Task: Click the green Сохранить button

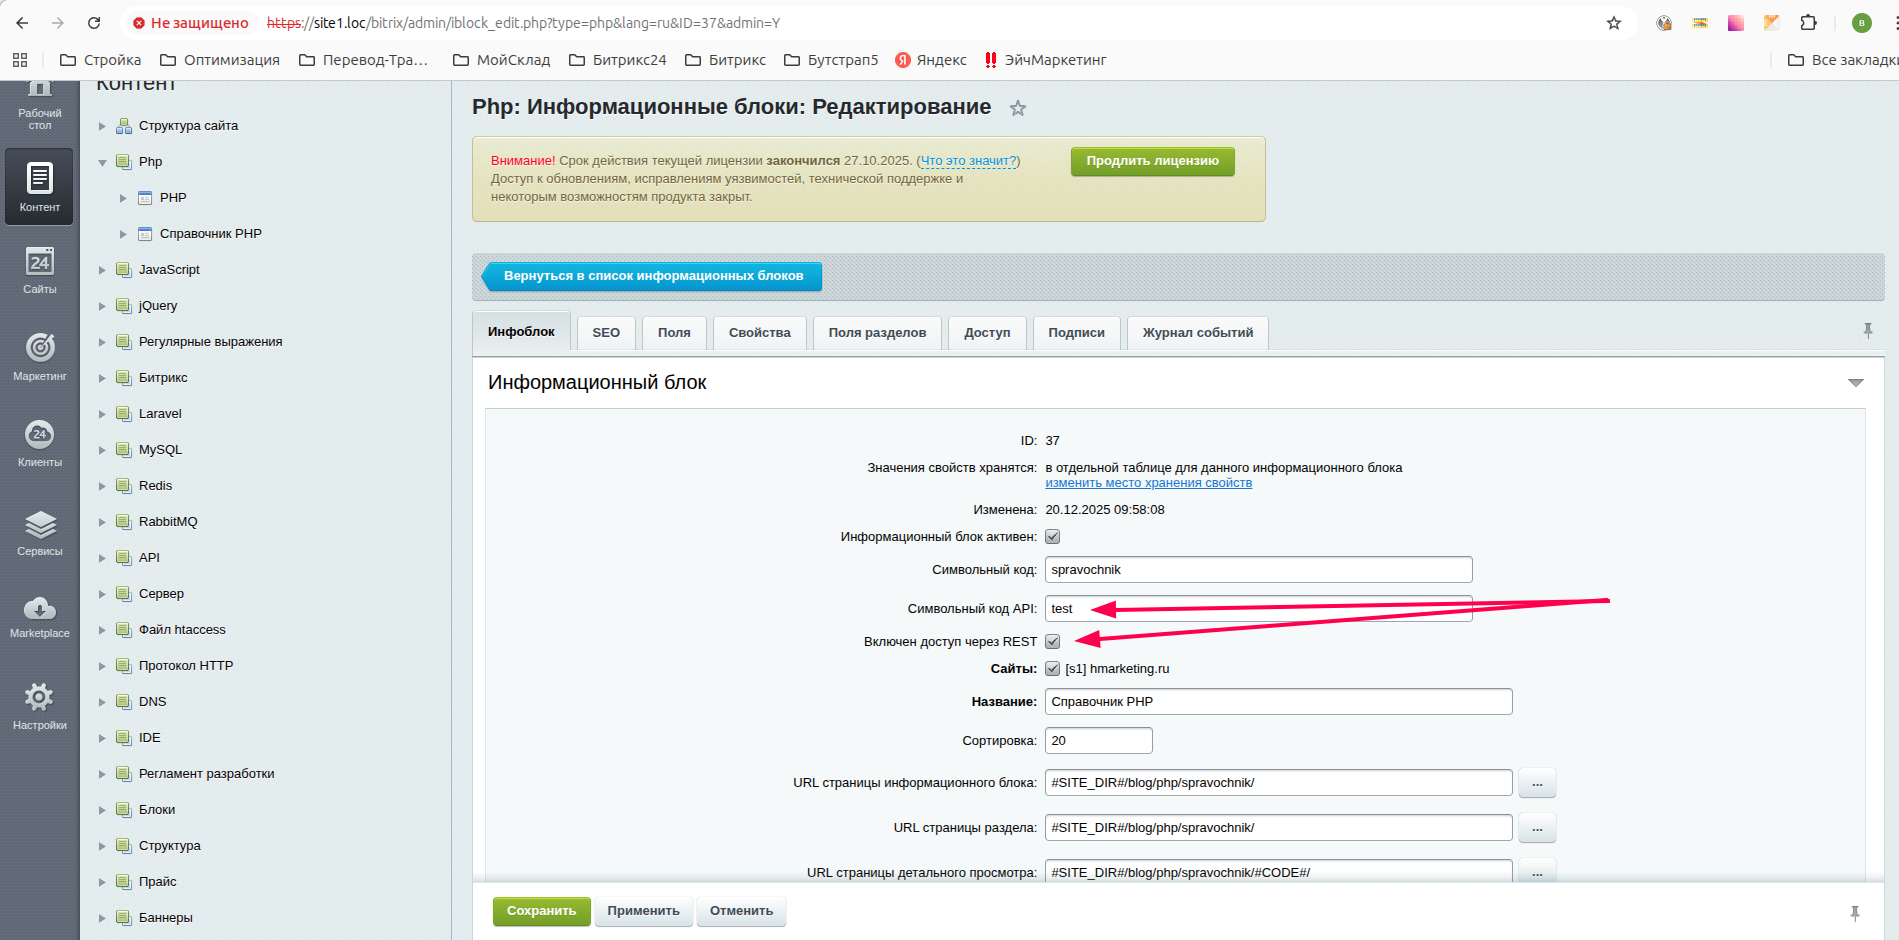Action: 541,911
